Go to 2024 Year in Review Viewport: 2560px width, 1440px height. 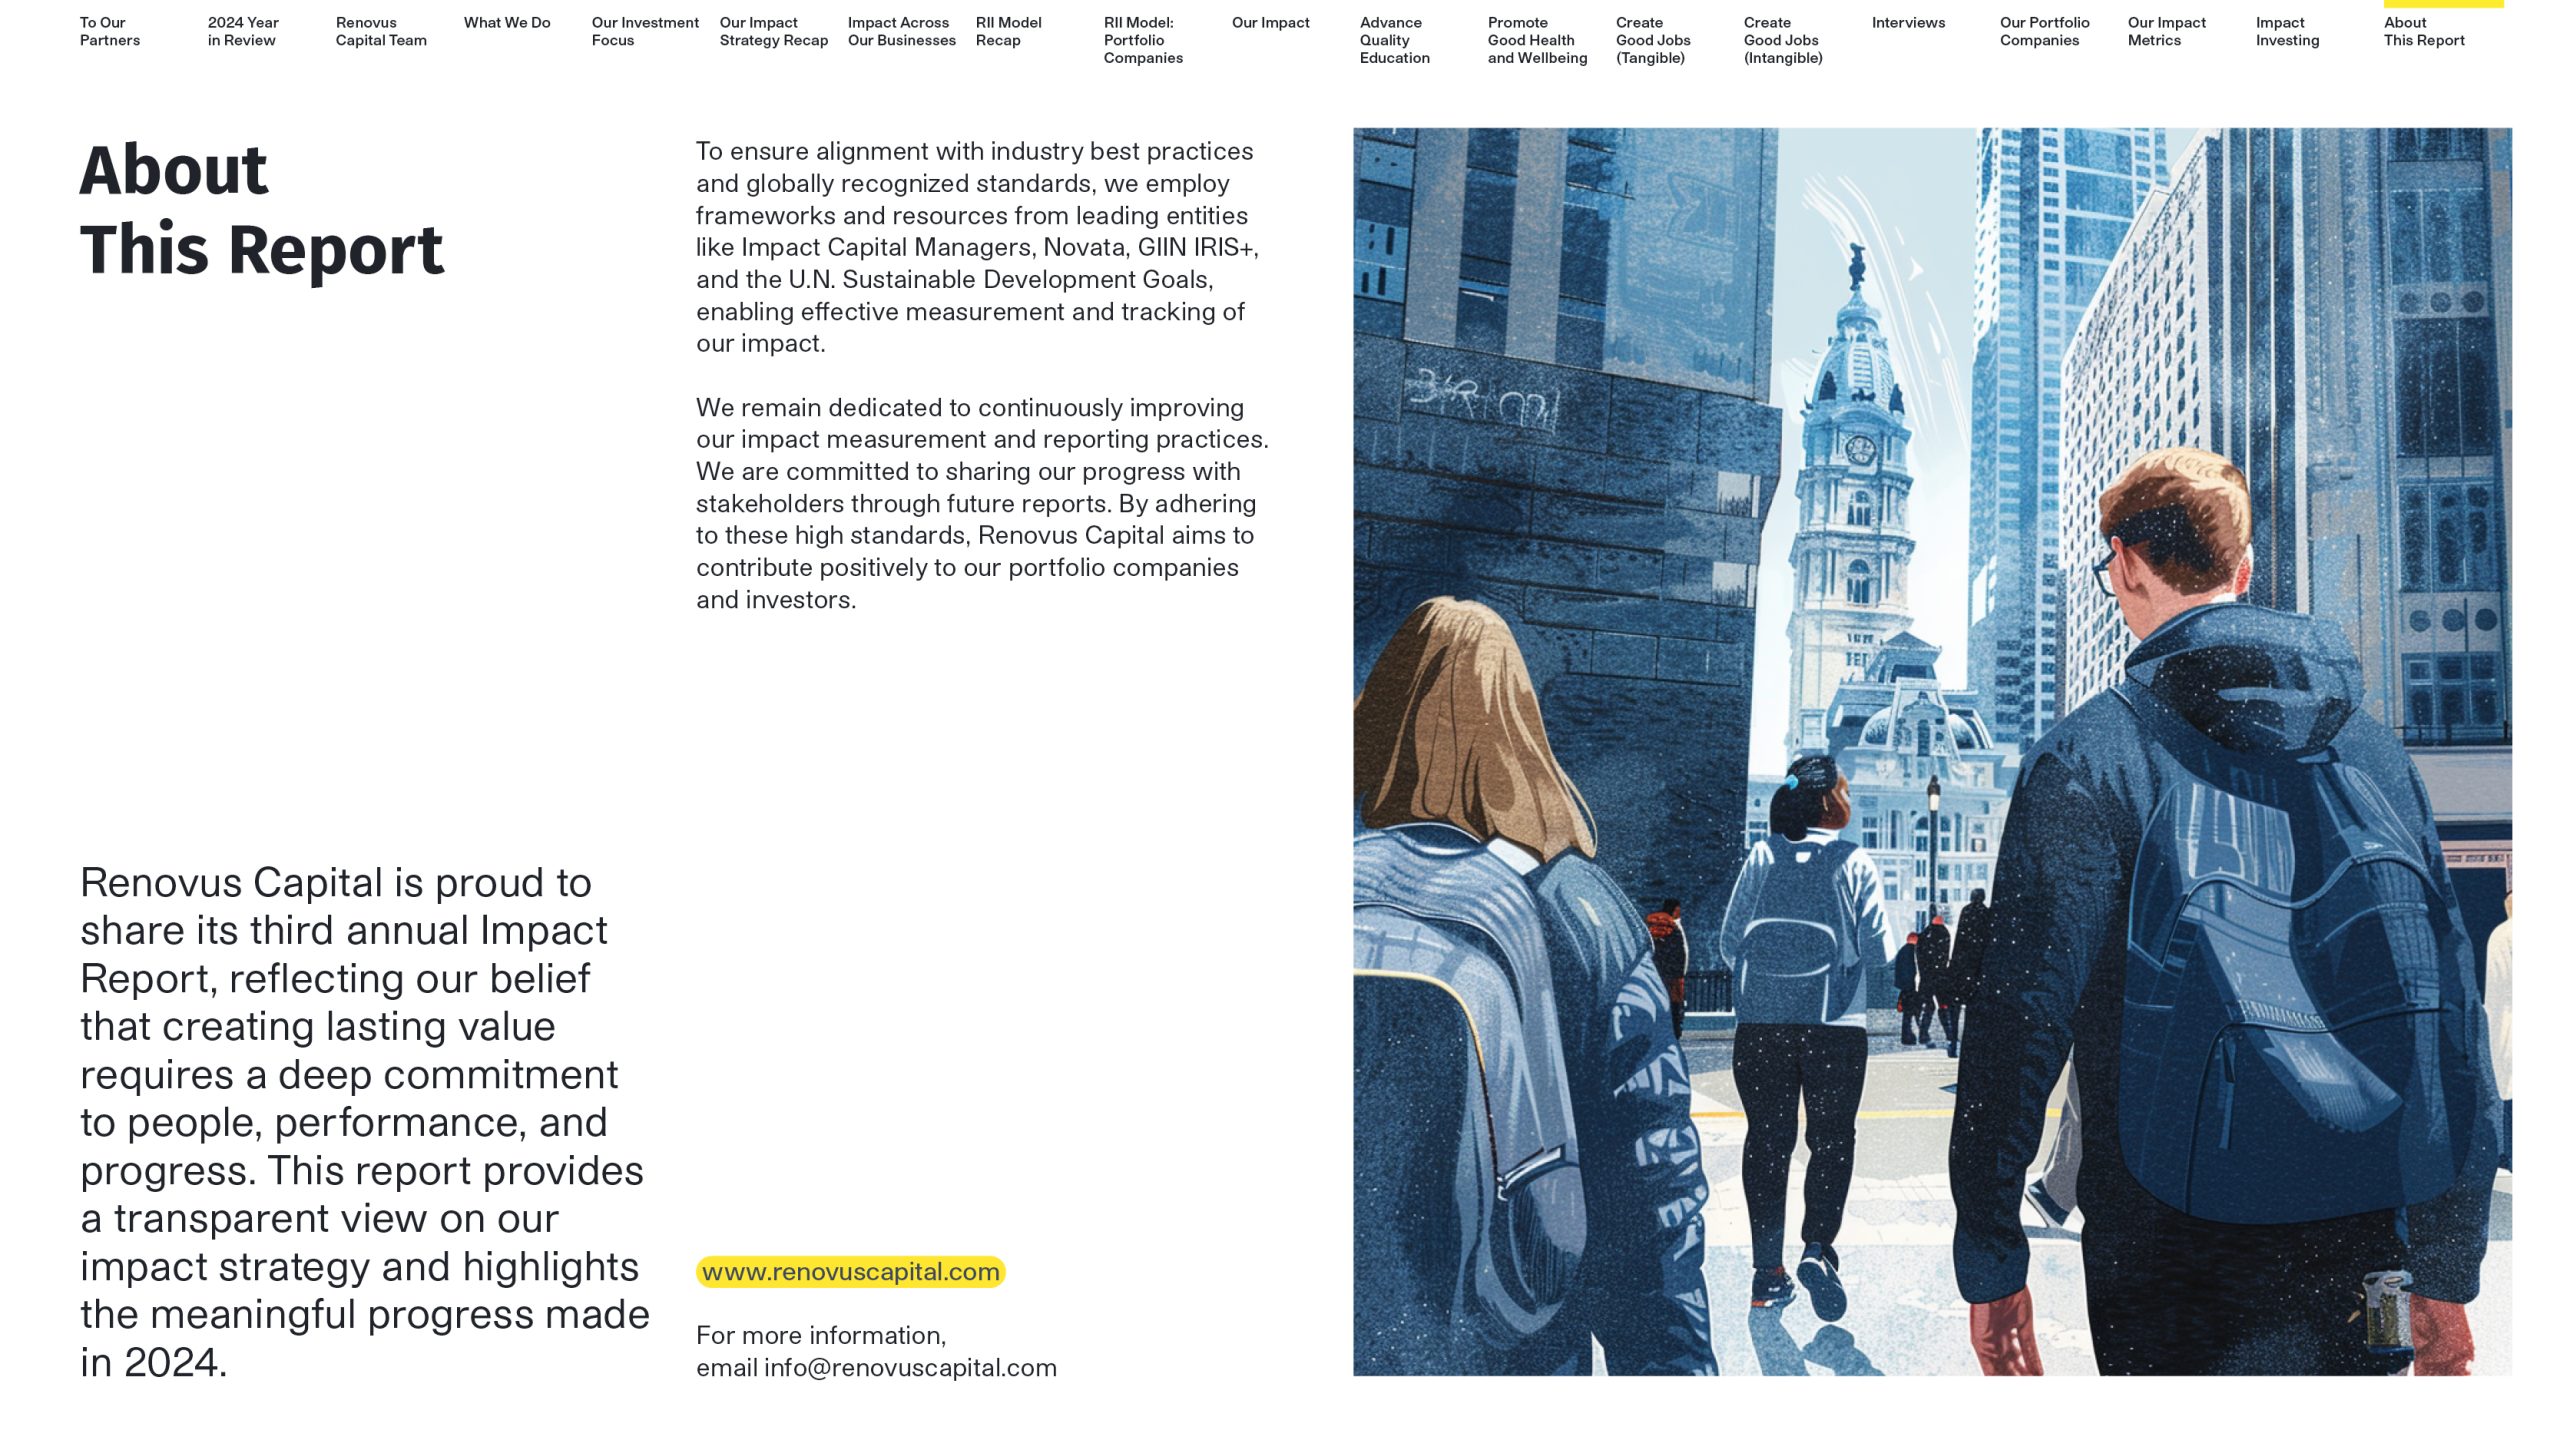243,32
